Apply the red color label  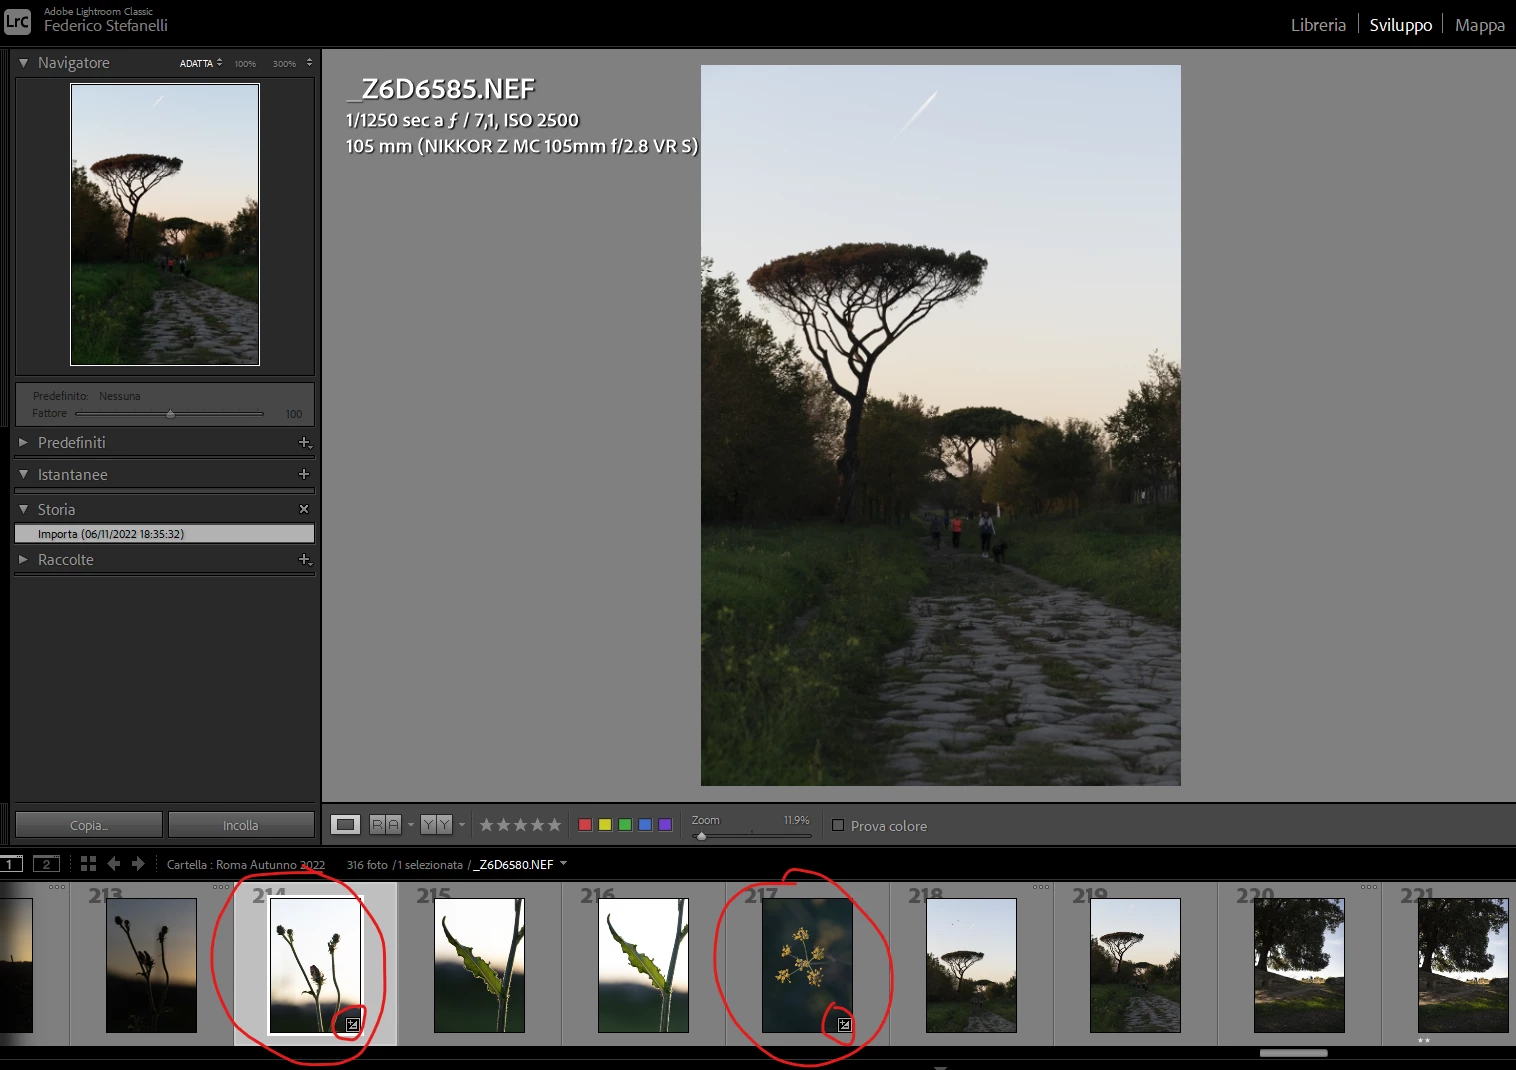click(x=585, y=825)
